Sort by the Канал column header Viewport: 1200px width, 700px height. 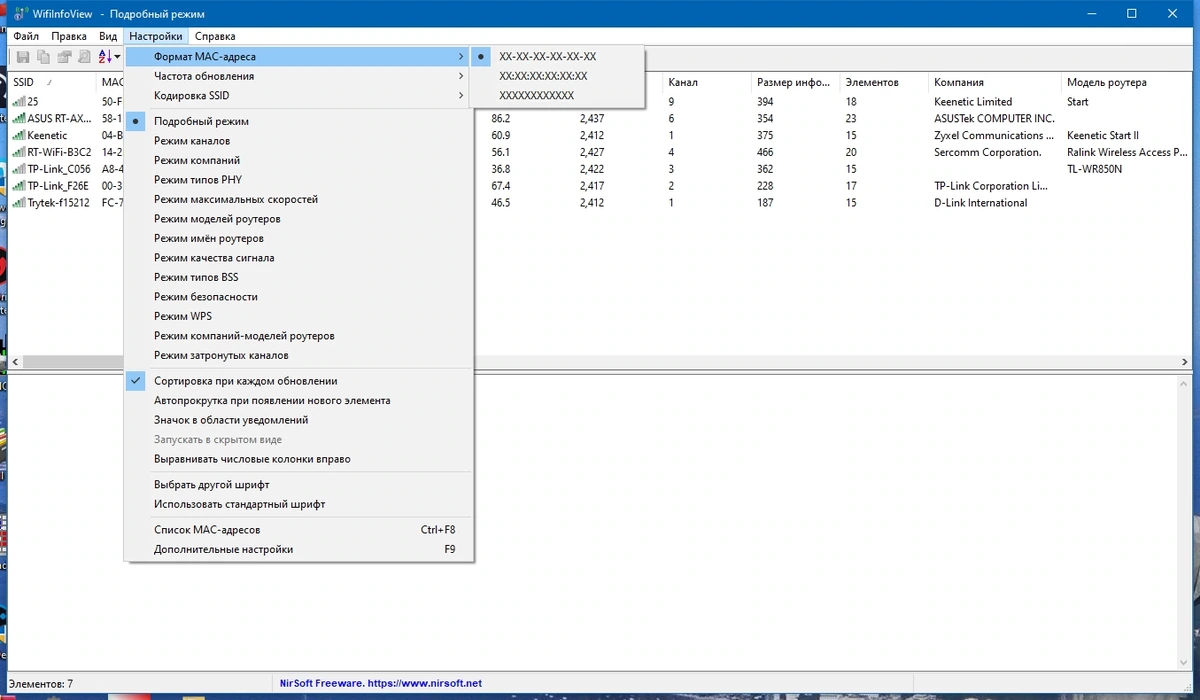pyautogui.click(x=706, y=82)
